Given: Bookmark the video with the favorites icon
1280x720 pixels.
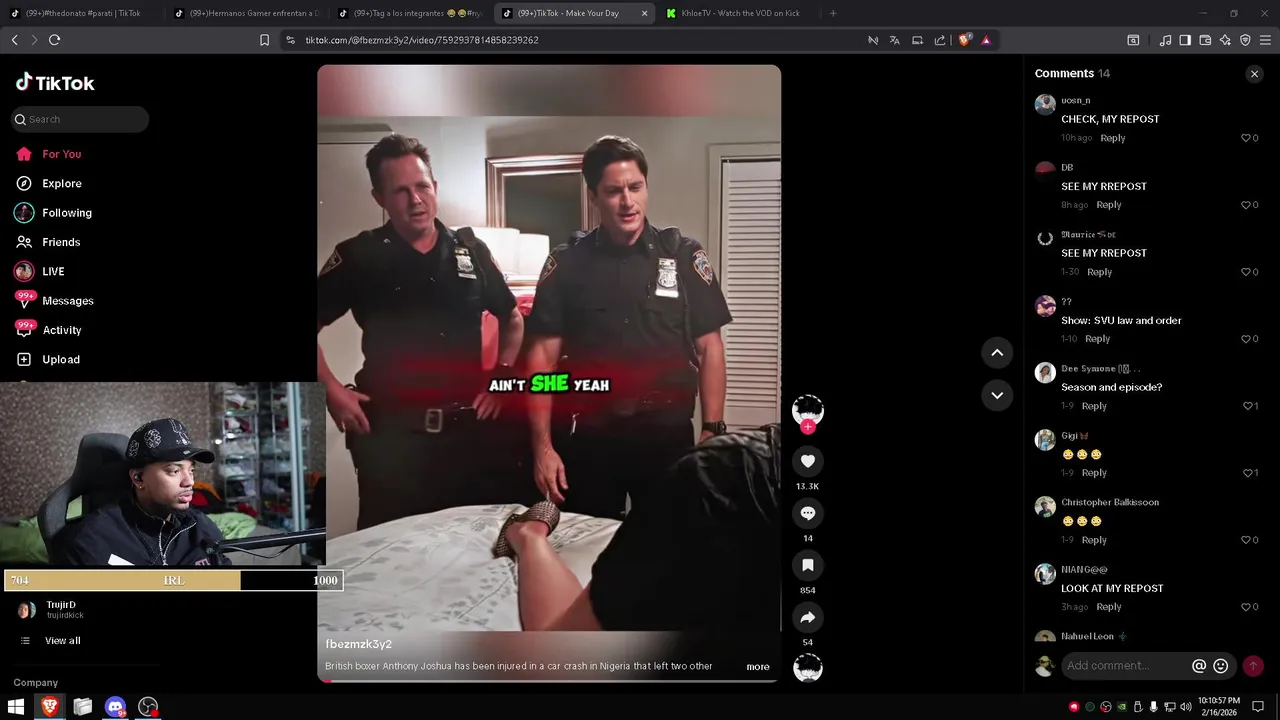Looking at the screenshot, I should [808, 565].
